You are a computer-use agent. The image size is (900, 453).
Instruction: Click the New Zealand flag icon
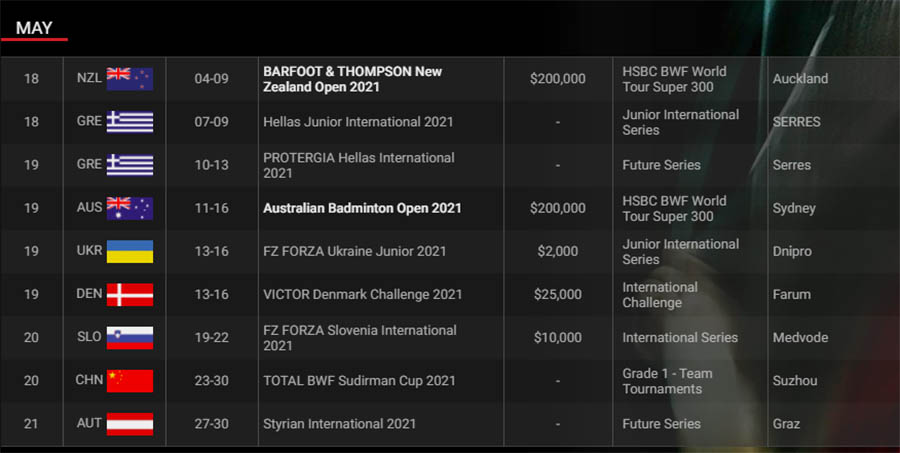[130, 79]
